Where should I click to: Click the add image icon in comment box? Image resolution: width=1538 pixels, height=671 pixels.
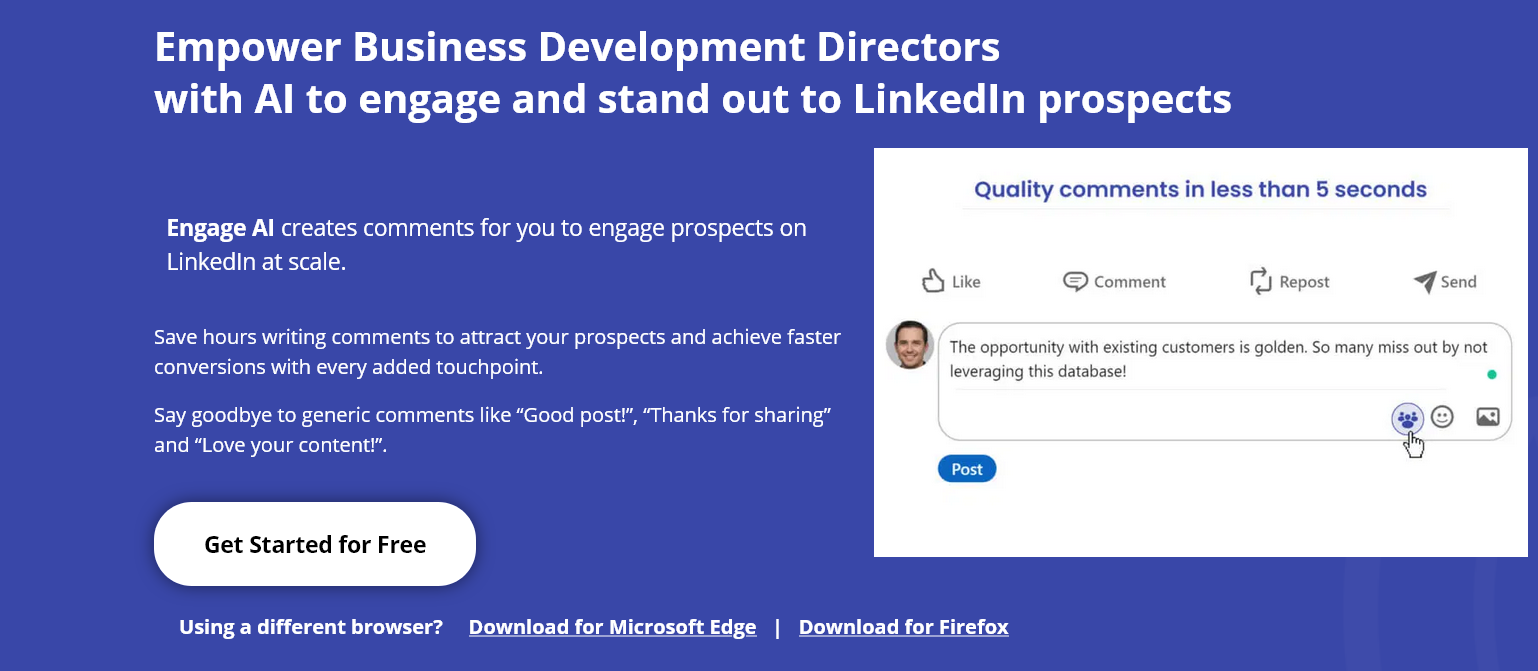[1488, 417]
